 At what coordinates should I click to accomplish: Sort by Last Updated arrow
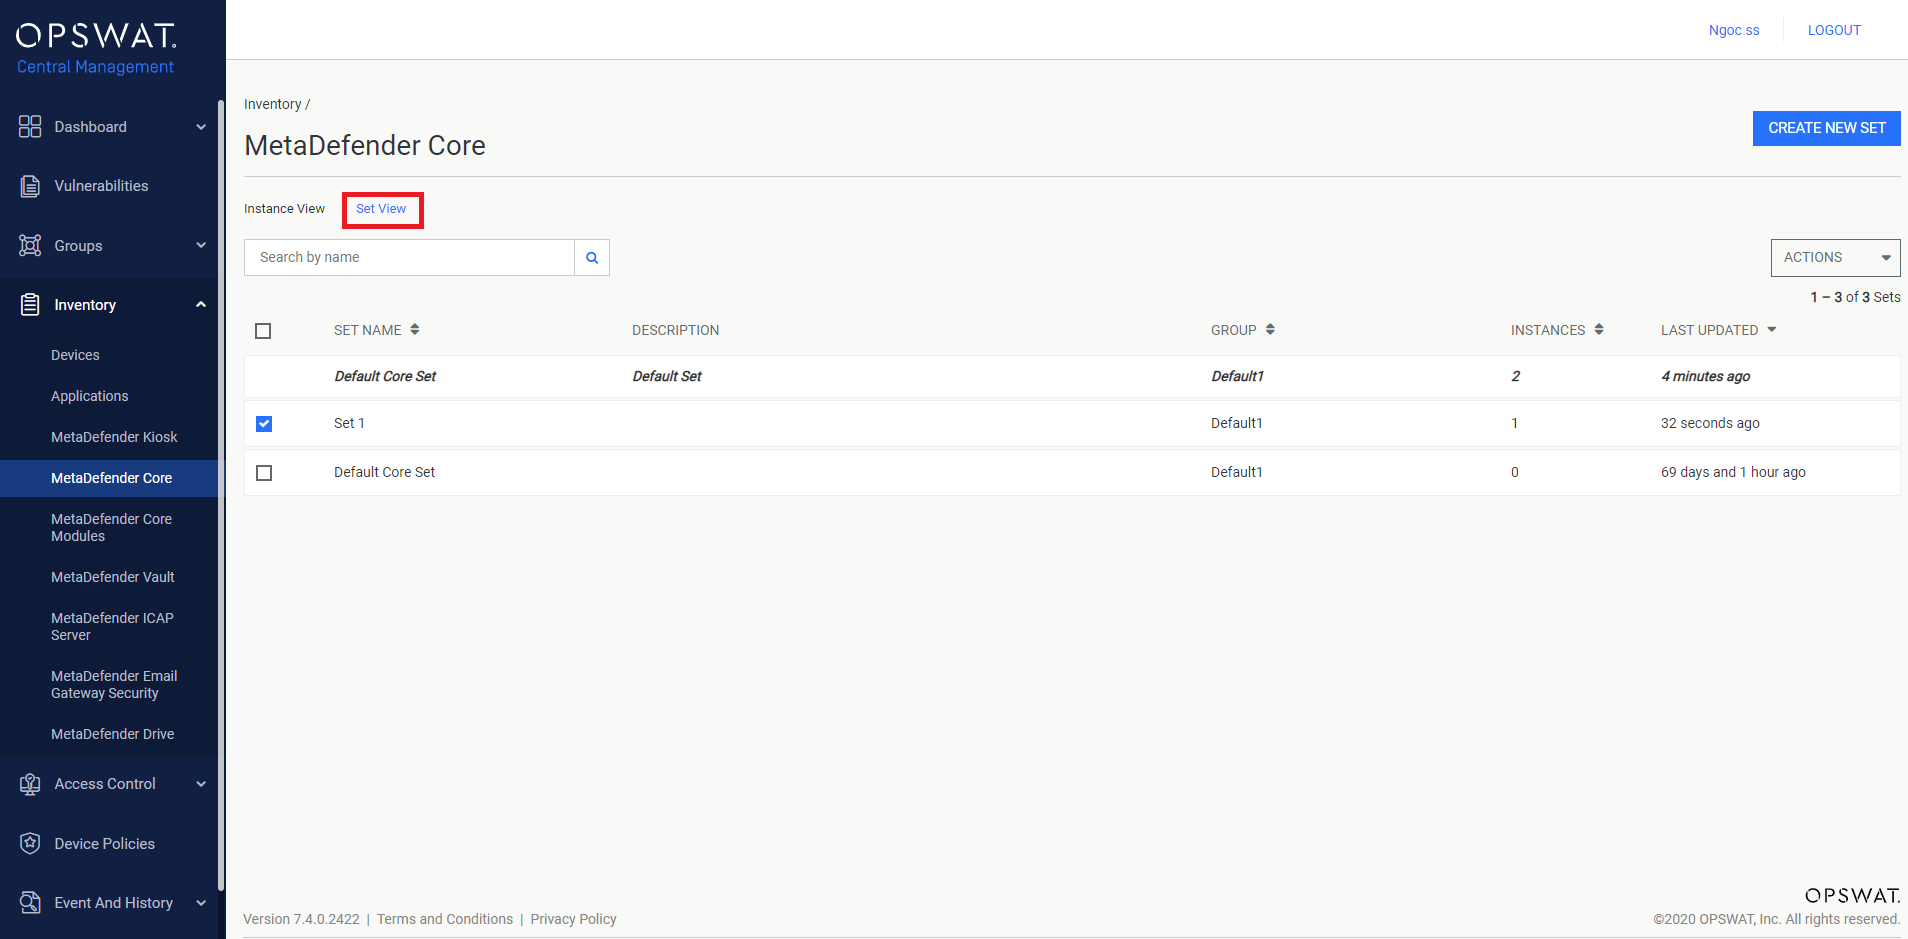coord(1772,330)
